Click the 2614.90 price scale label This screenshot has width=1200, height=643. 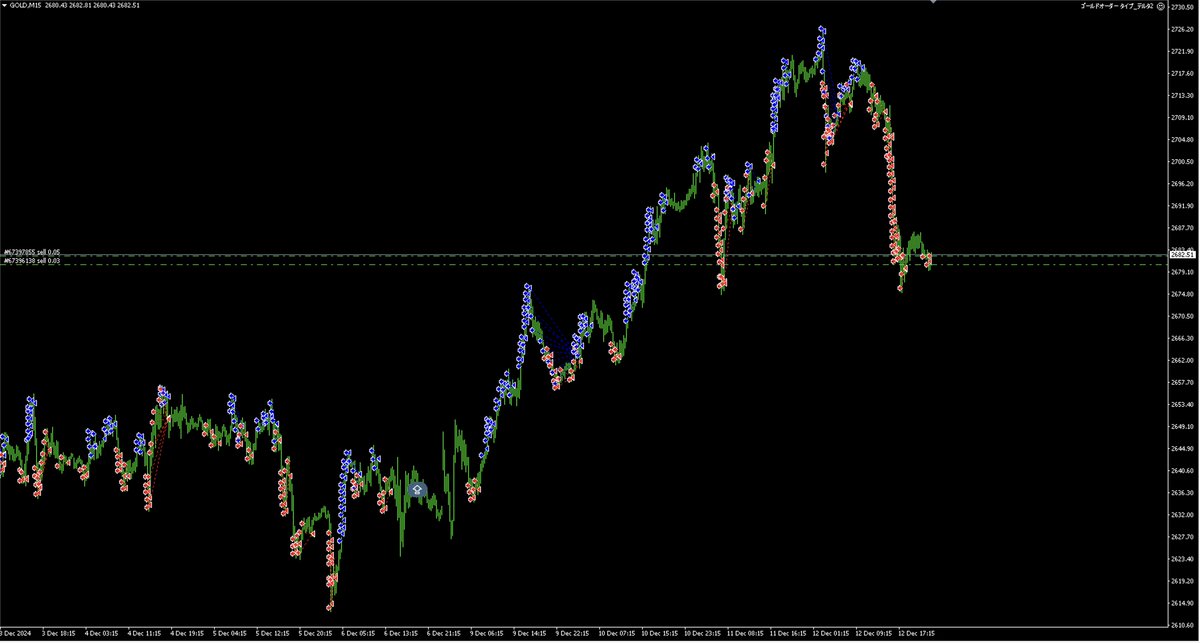(x=1184, y=604)
